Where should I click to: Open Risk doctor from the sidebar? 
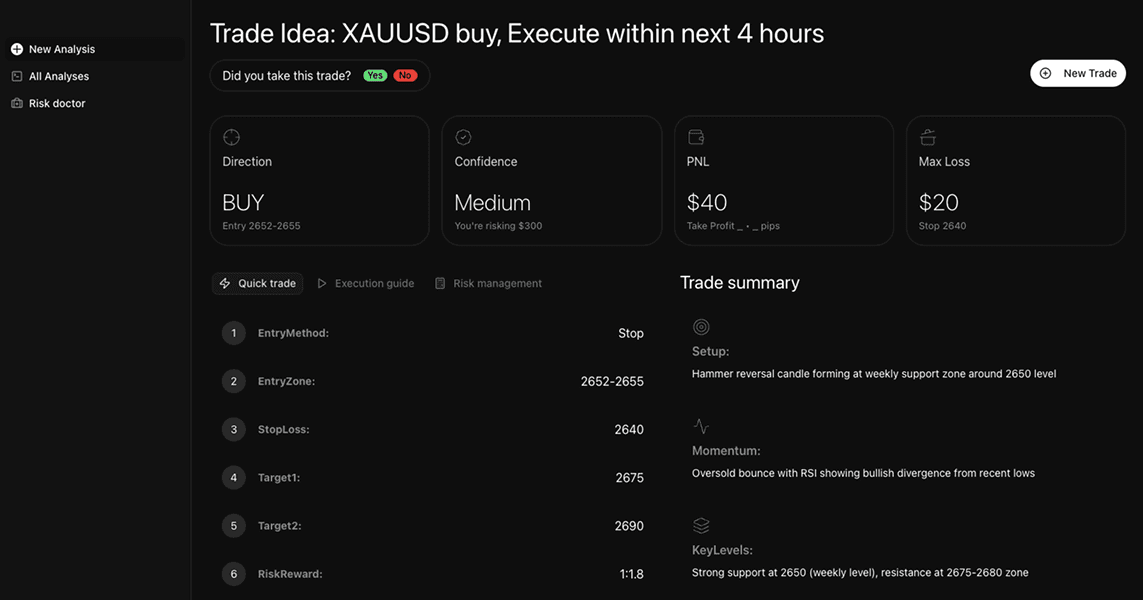(57, 103)
